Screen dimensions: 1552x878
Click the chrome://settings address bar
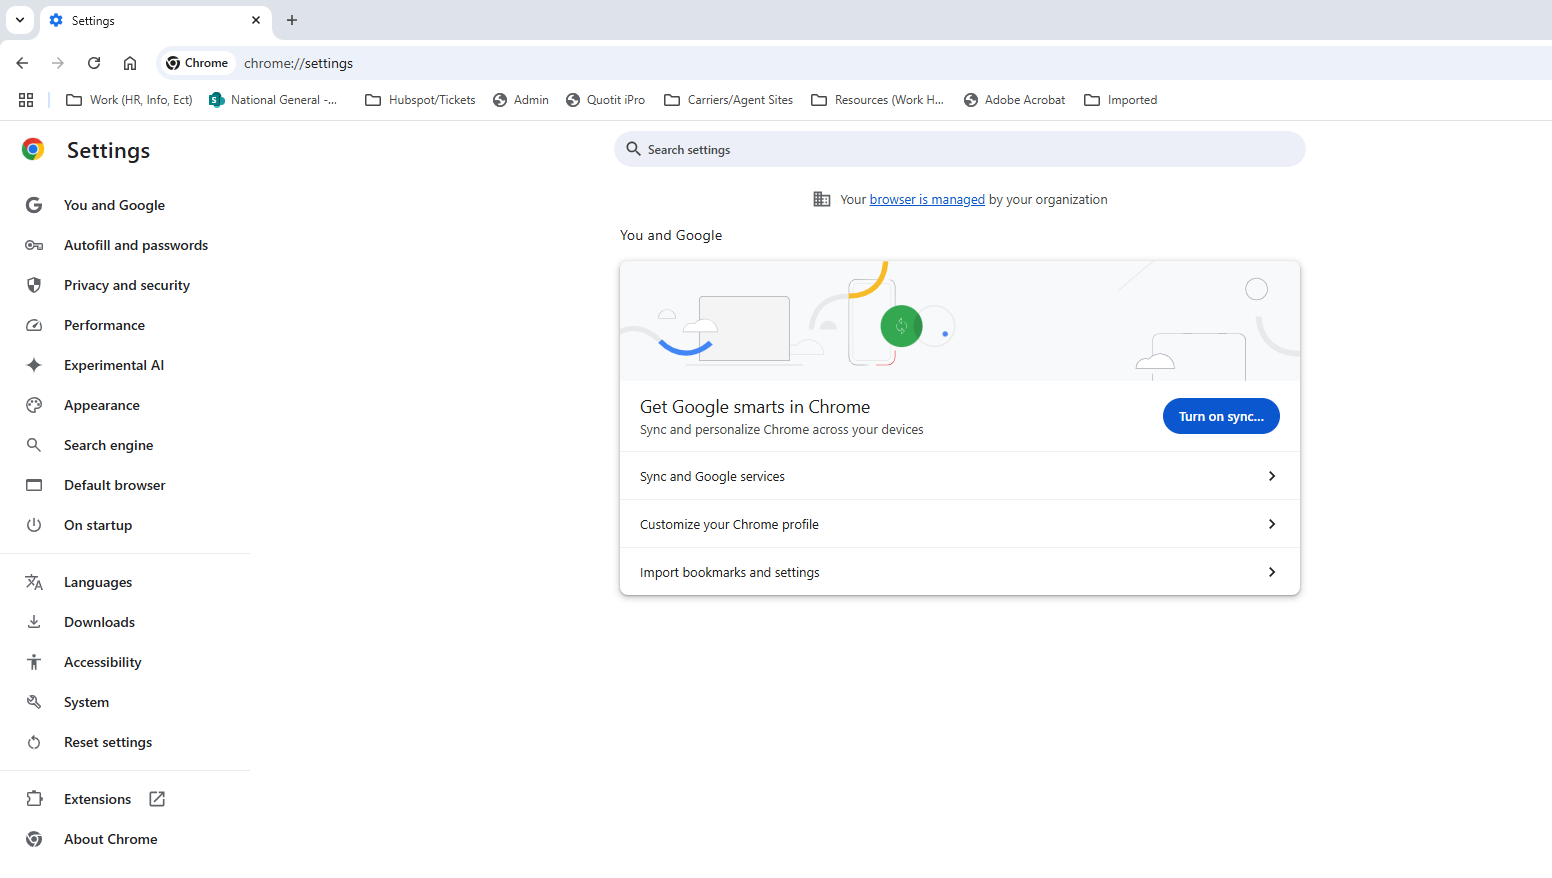click(x=299, y=63)
